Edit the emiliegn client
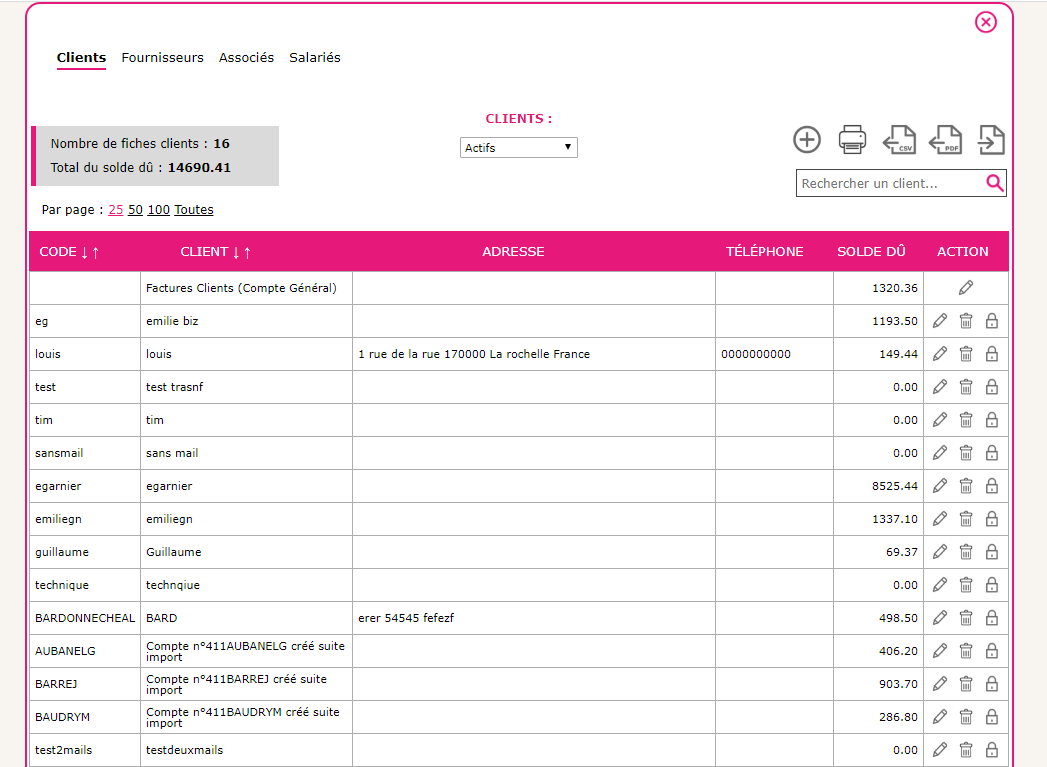 coord(939,519)
